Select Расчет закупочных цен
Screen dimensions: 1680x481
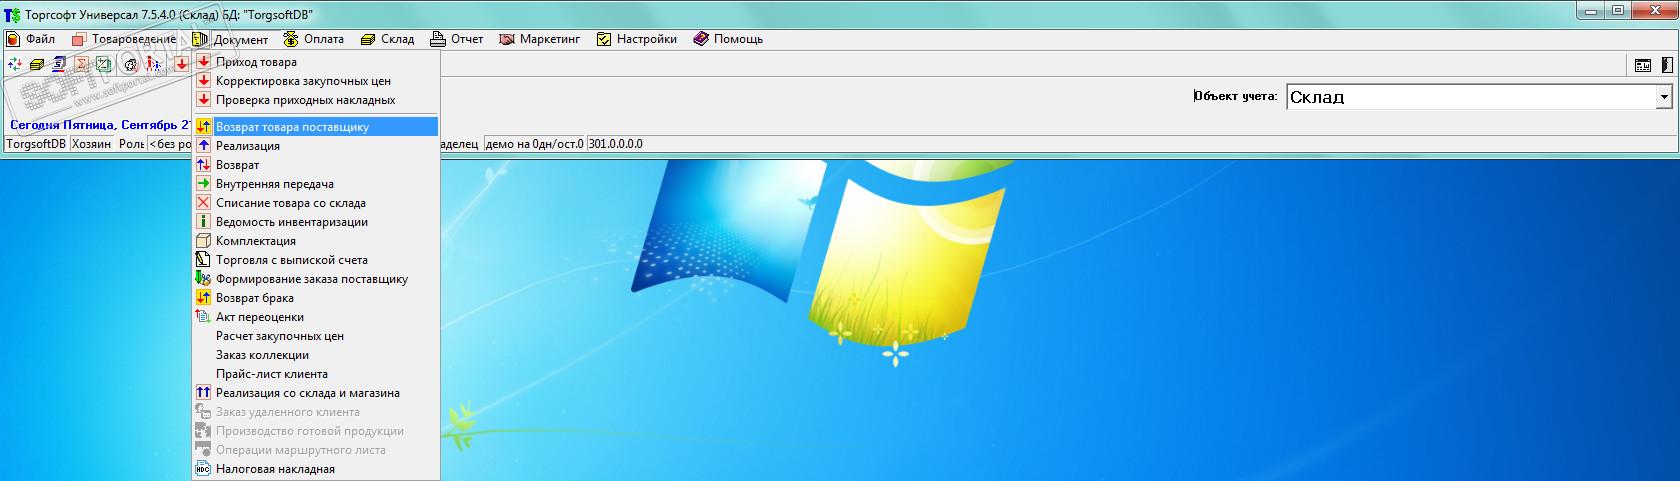pyautogui.click(x=316, y=336)
